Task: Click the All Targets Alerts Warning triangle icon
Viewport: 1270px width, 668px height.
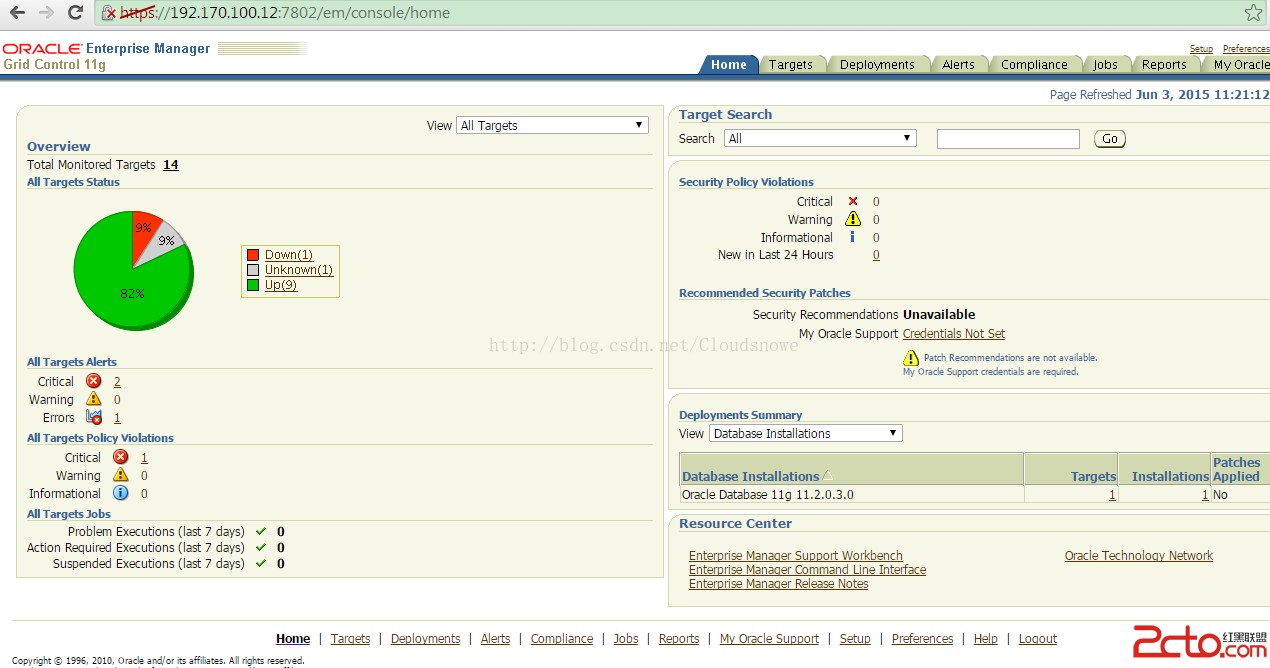Action: [93, 399]
